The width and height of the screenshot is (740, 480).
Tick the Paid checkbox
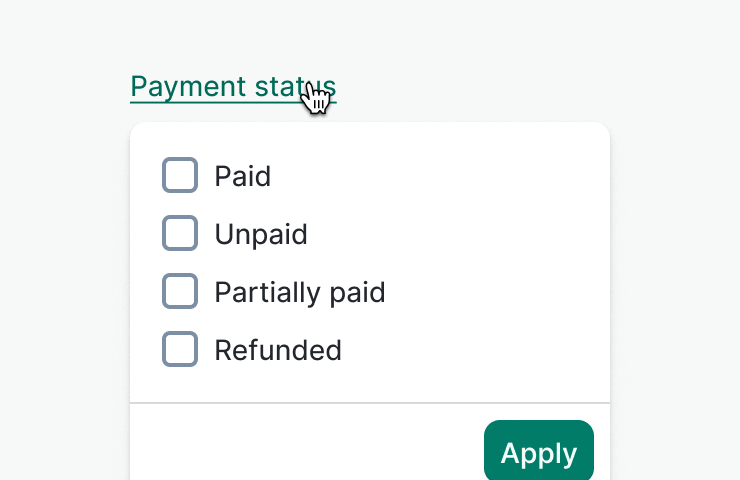[x=180, y=176]
